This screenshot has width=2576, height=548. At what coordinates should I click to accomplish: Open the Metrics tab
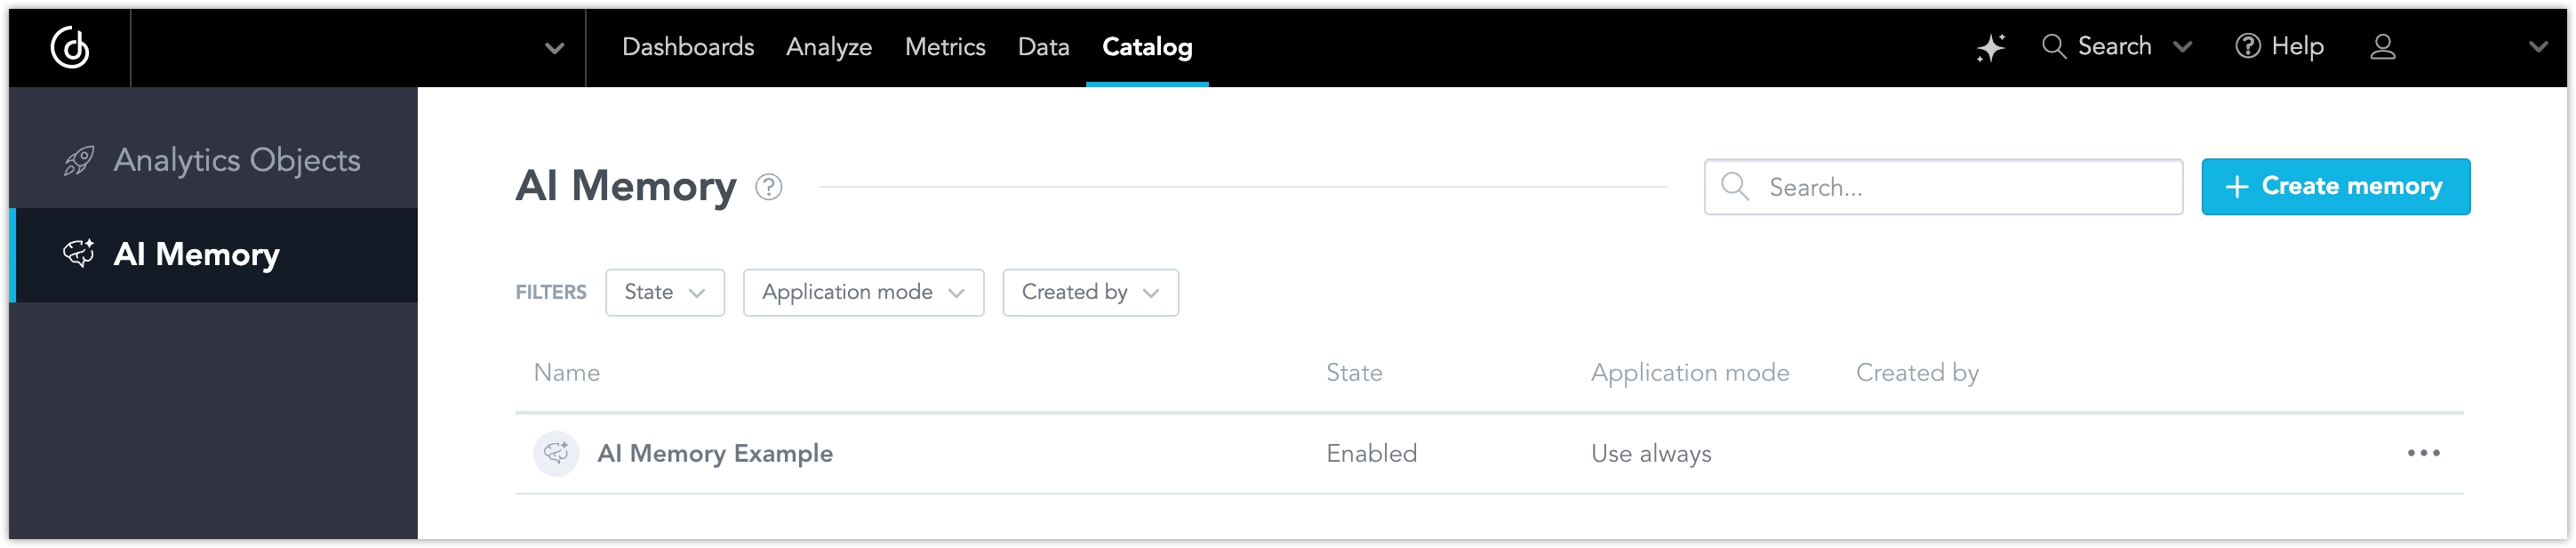[944, 47]
